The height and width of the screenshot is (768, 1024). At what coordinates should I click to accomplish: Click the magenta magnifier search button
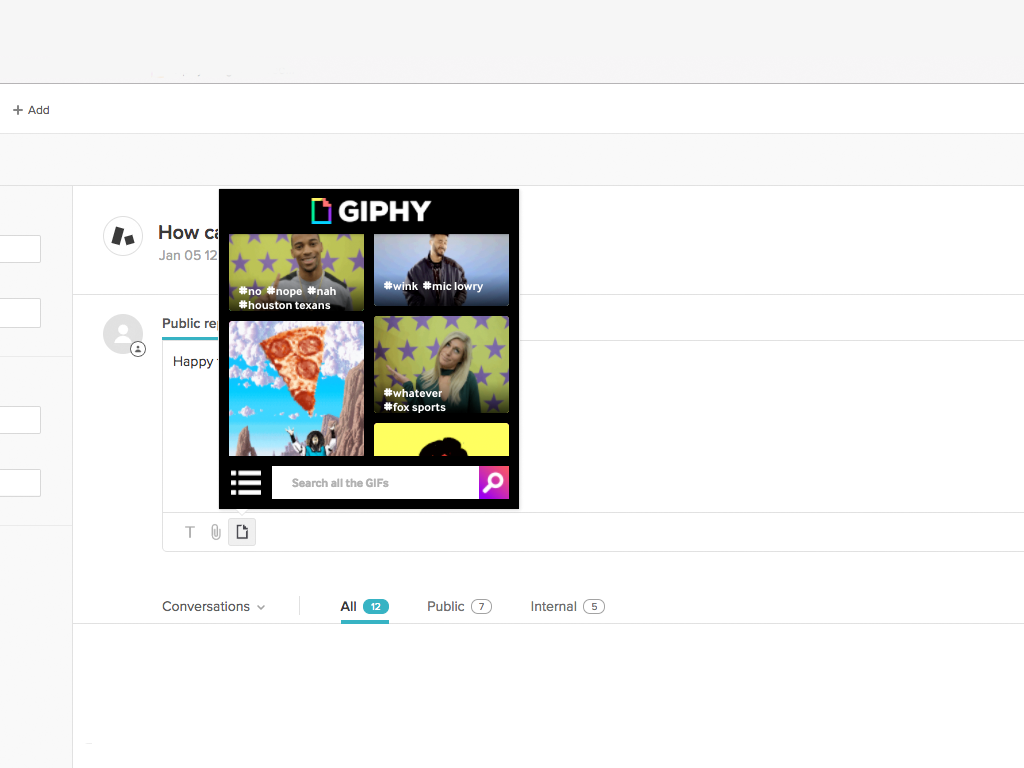tap(494, 483)
